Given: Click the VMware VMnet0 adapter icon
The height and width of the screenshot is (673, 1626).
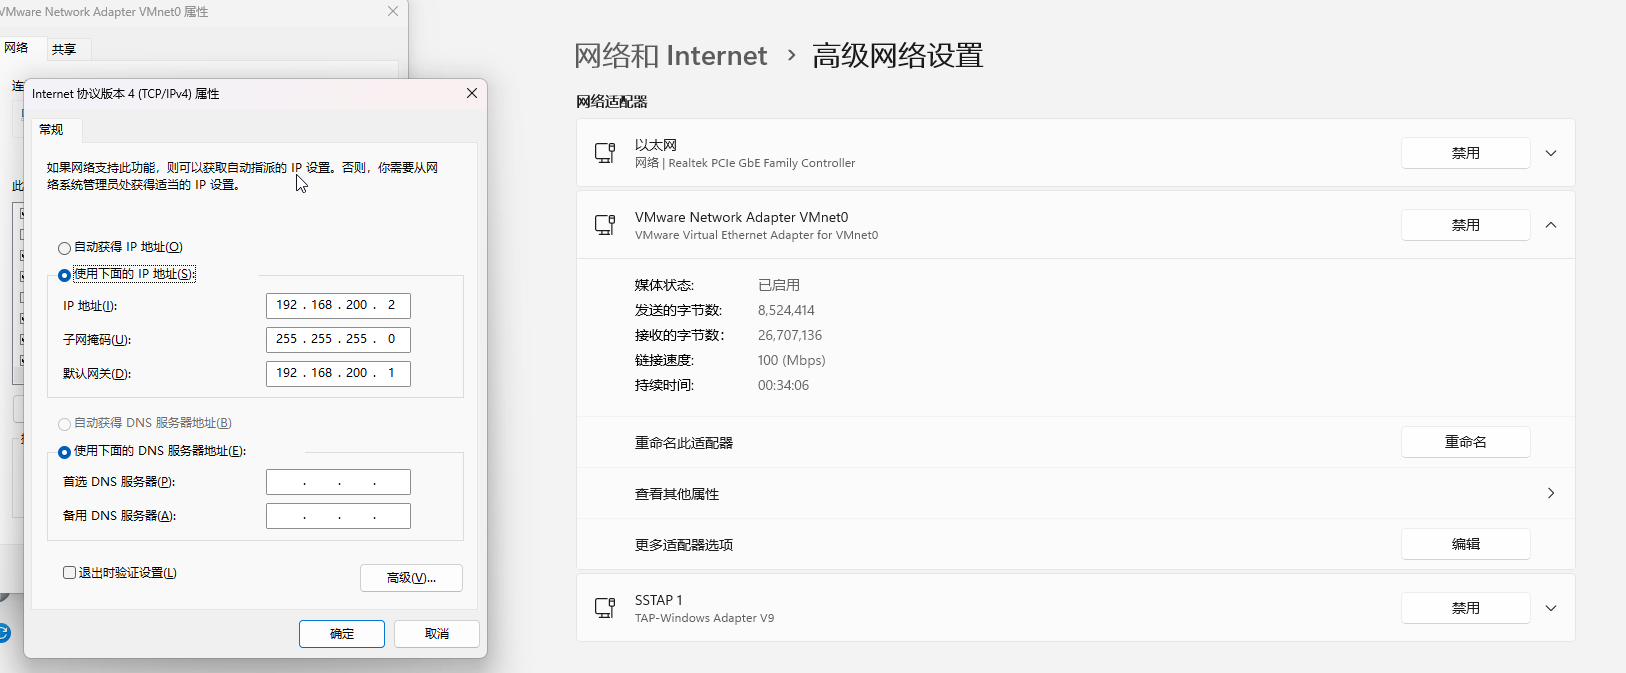Looking at the screenshot, I should tap(605, 225).
